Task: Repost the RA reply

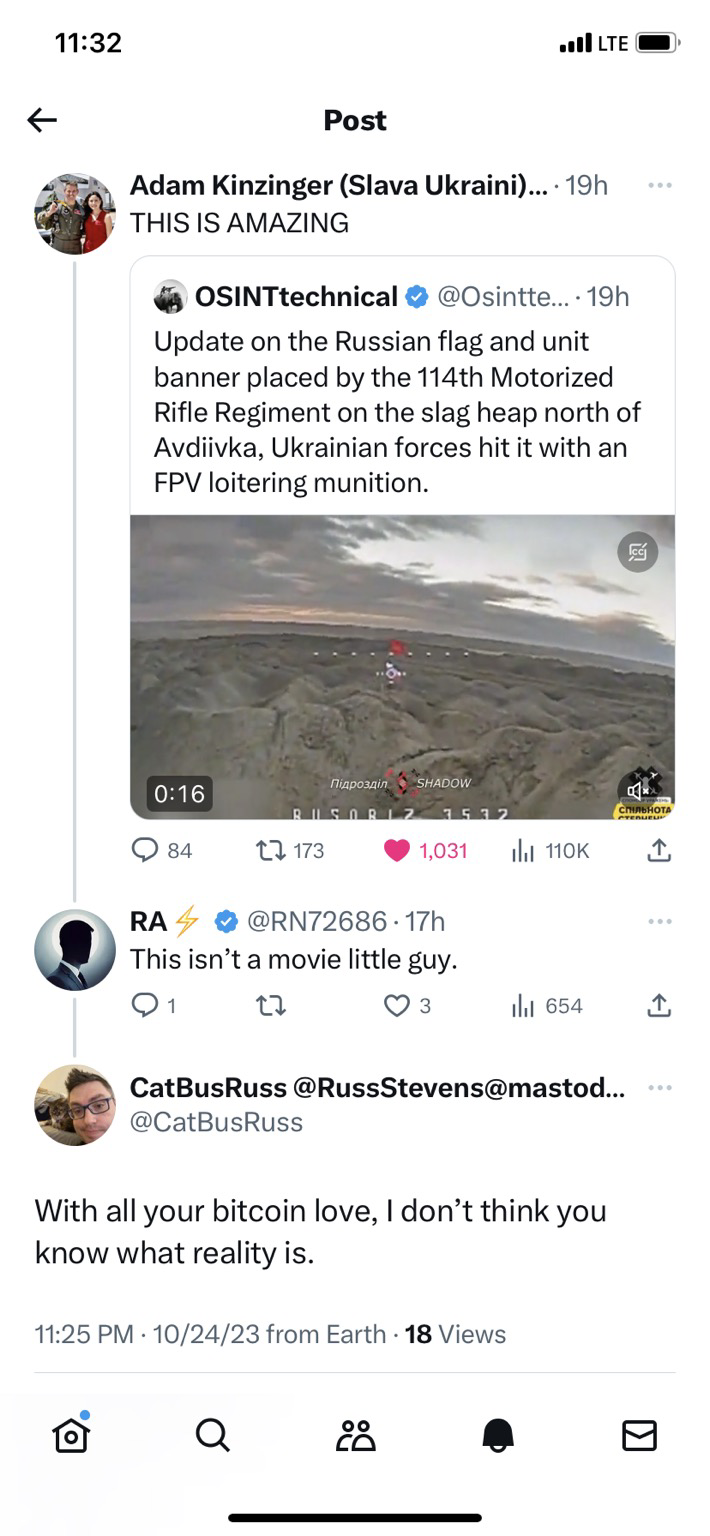Action: pos(272,1006)
